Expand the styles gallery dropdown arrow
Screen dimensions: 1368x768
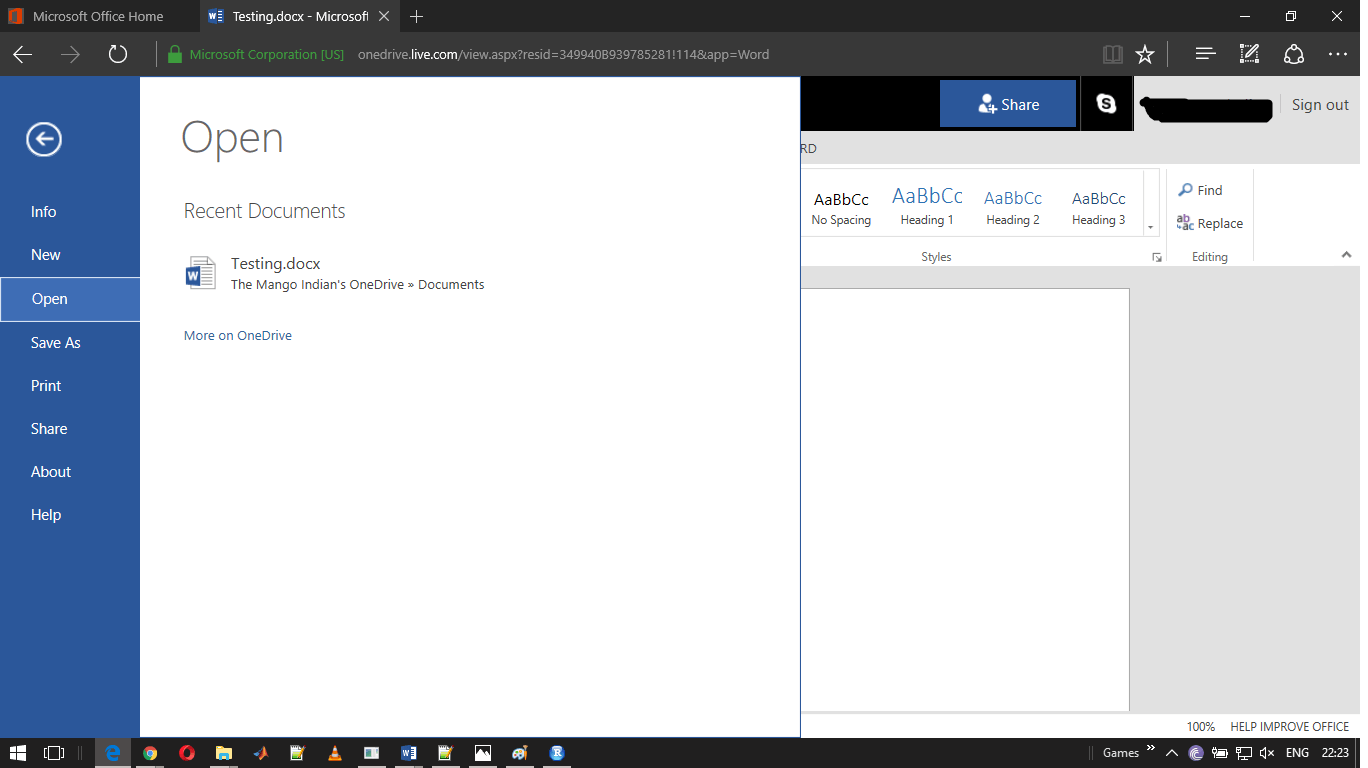click(x=1151, y=227)
